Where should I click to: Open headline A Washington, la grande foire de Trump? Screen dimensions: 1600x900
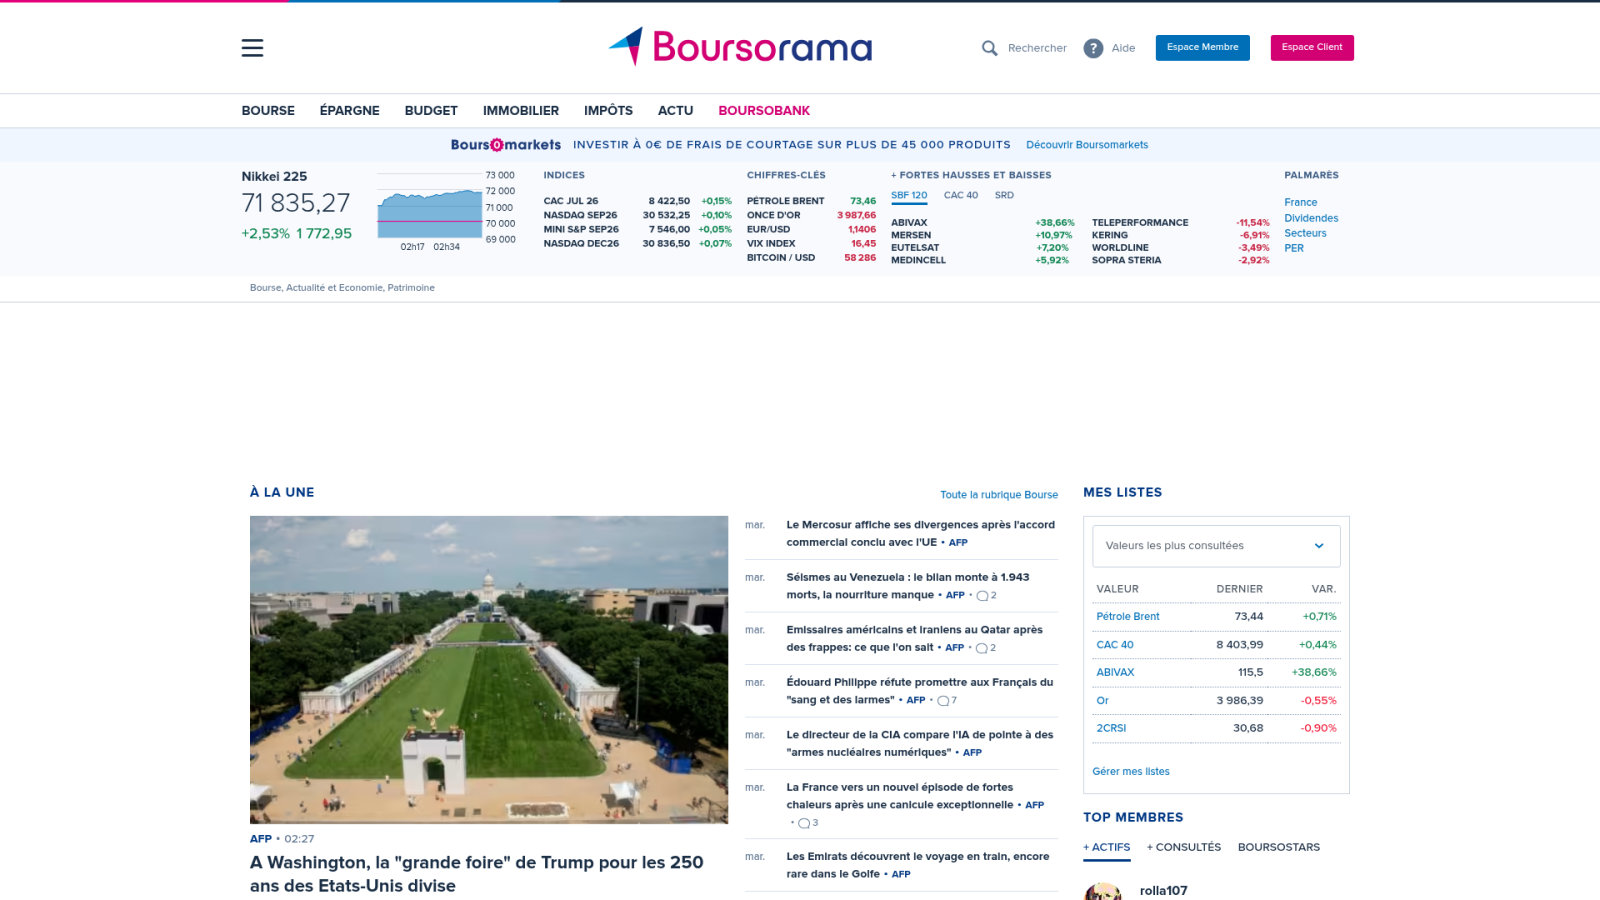pyautogui.click(x=477, y=874)
